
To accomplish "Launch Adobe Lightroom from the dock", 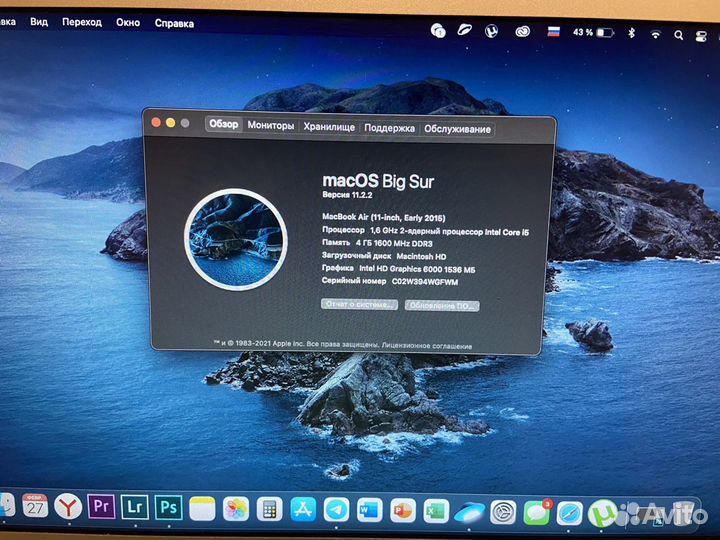I will (x=135, y=507).
